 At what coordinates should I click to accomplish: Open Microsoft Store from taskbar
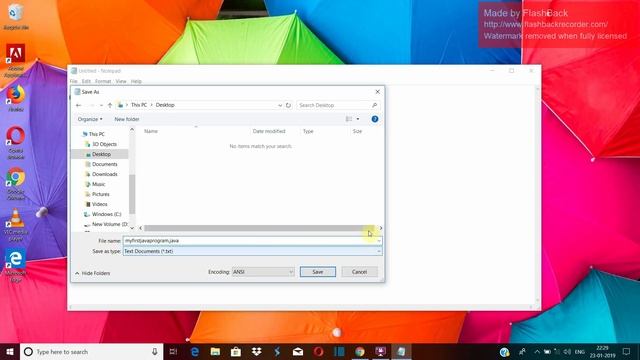(x=236, y=352)
